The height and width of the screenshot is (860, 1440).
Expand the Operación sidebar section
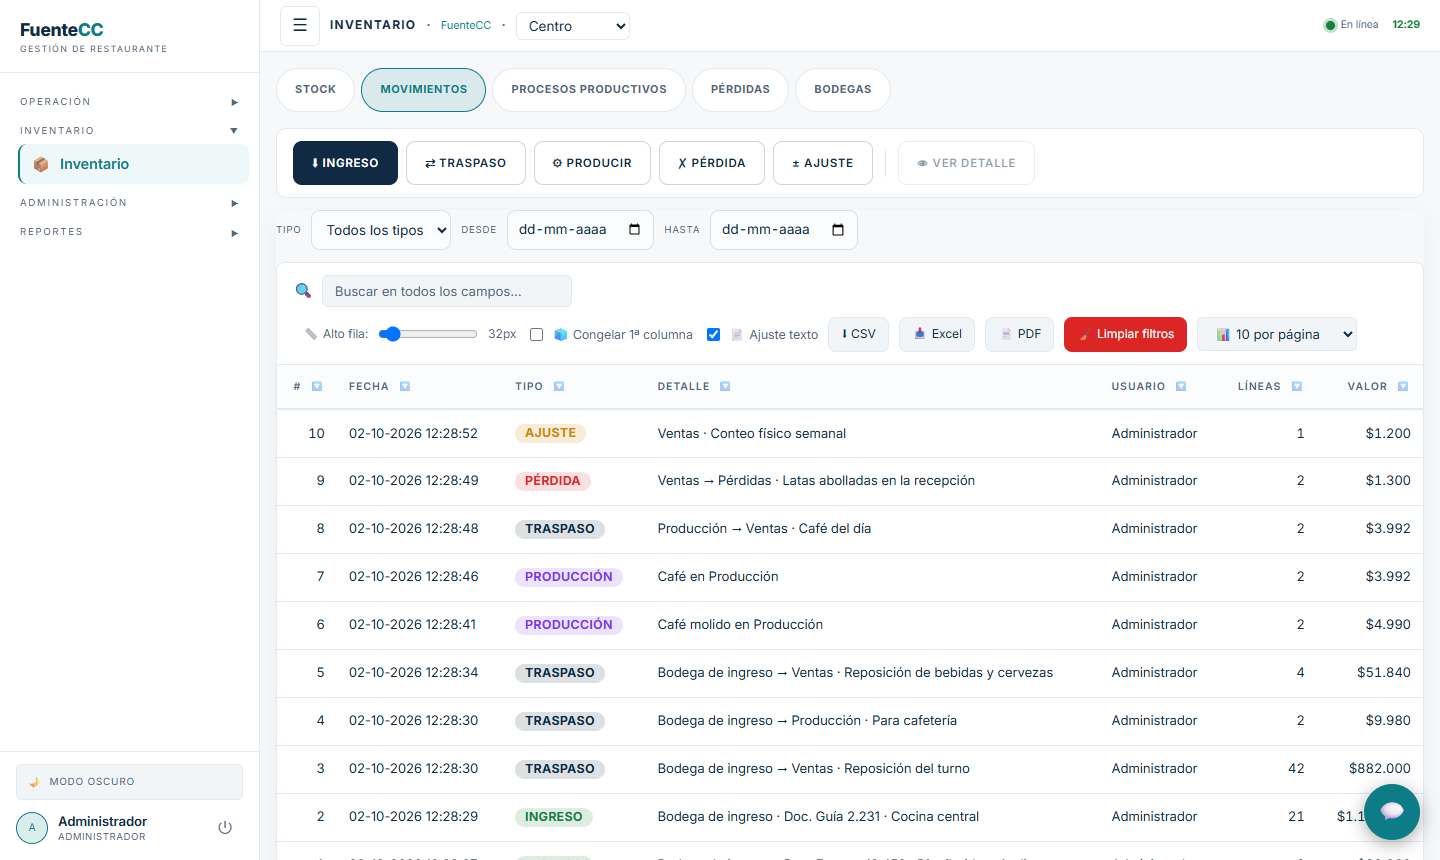[x=129, y=102]
